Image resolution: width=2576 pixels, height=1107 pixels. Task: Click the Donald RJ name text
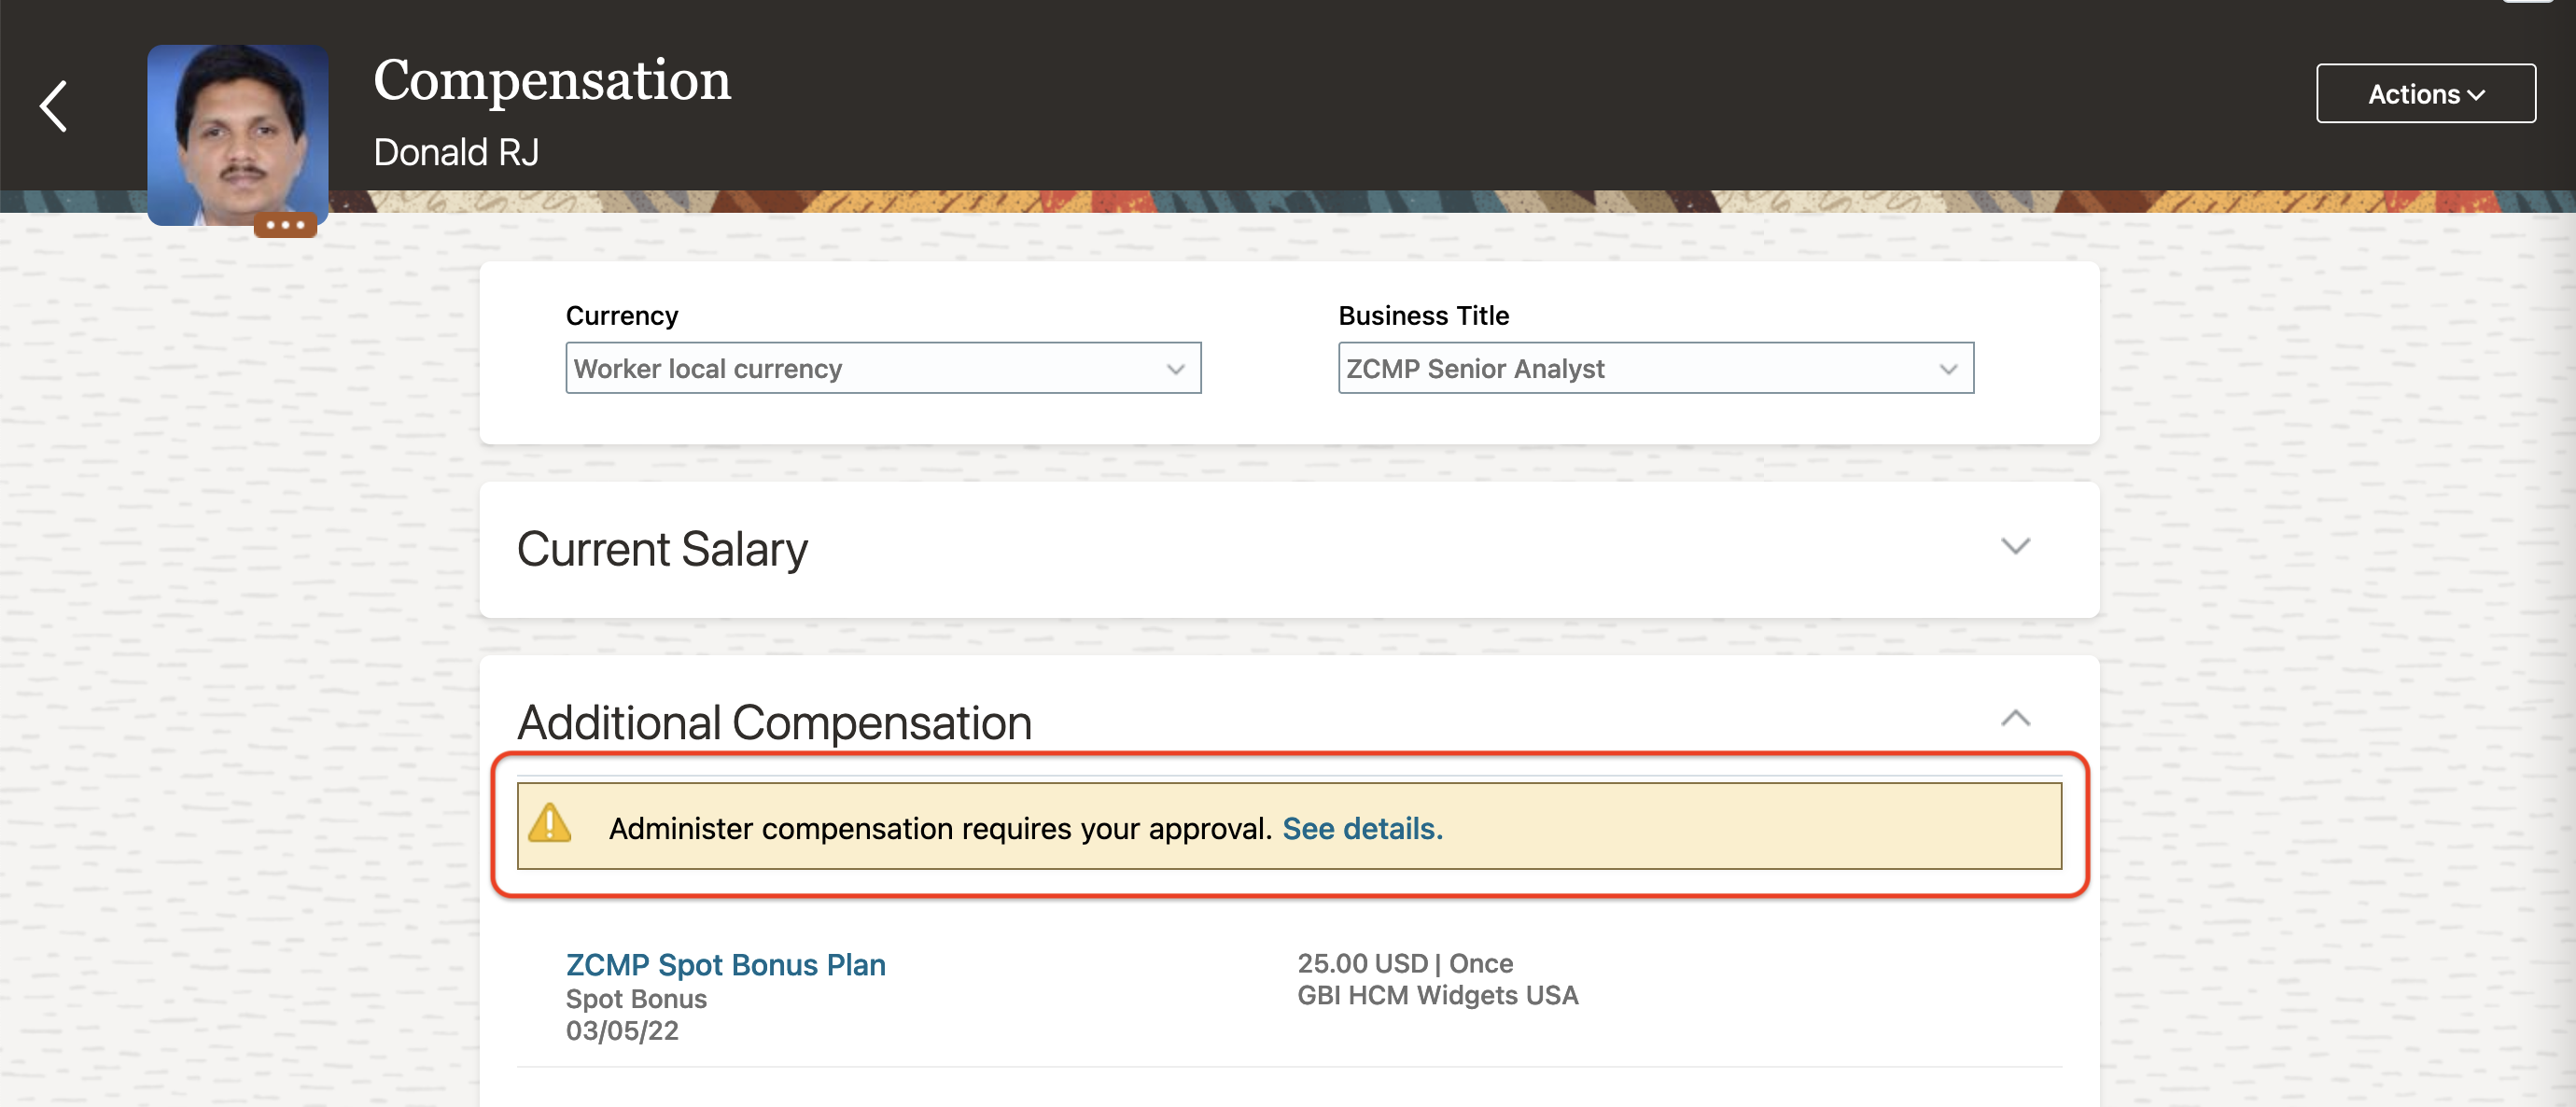tap(456, 152)
